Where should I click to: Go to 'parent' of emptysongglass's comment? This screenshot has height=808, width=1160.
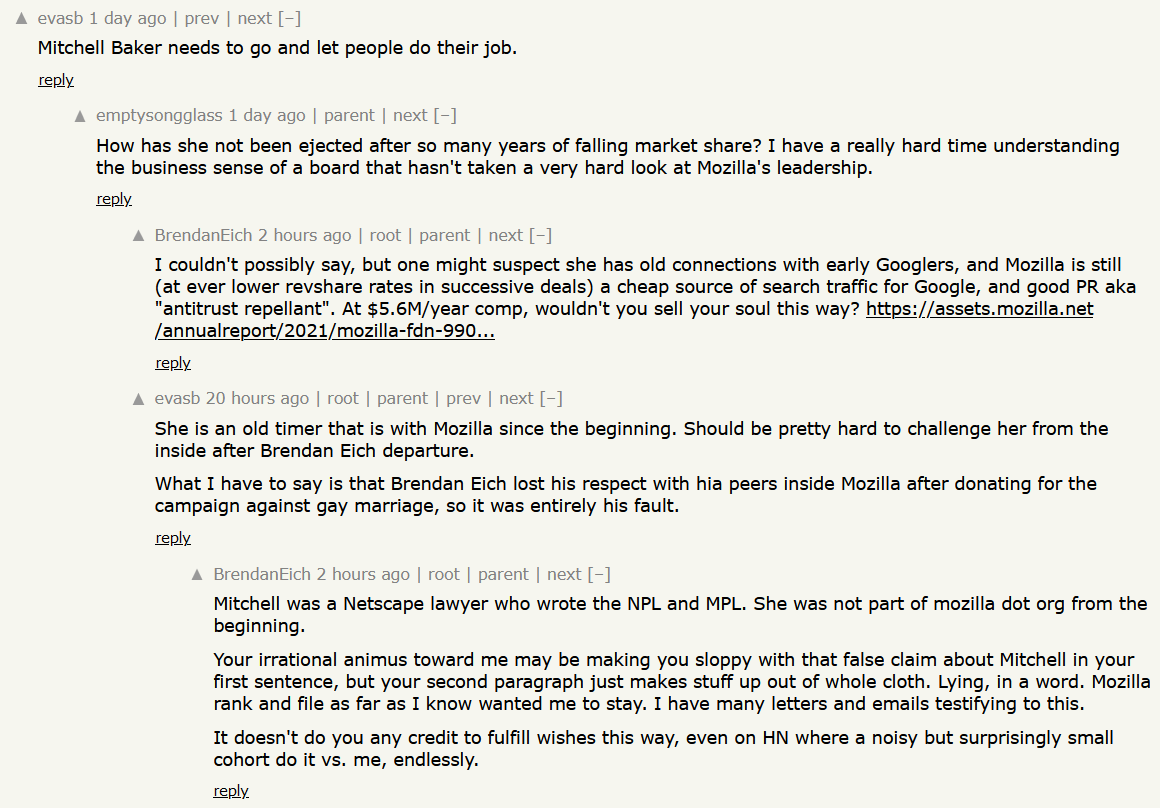click(349, 115)
